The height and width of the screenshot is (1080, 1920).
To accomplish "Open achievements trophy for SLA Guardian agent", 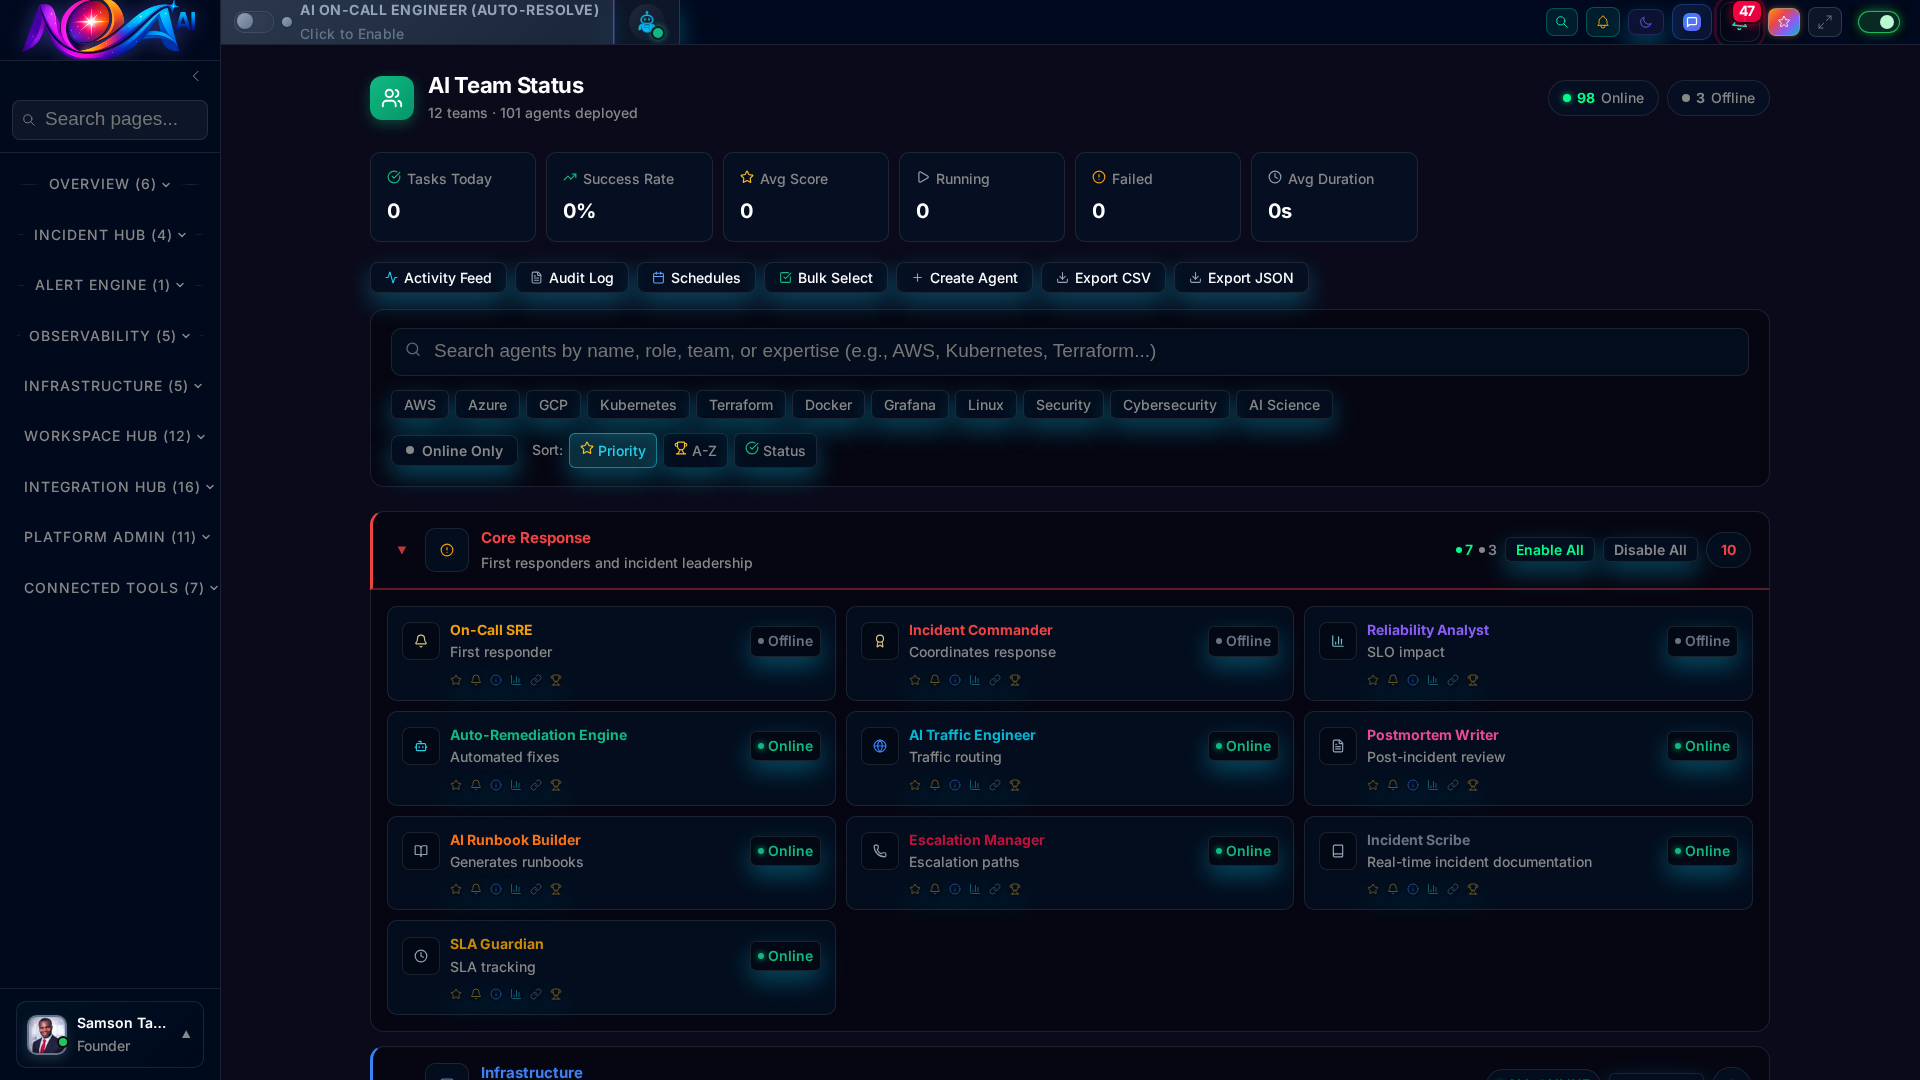I will 557,993.
